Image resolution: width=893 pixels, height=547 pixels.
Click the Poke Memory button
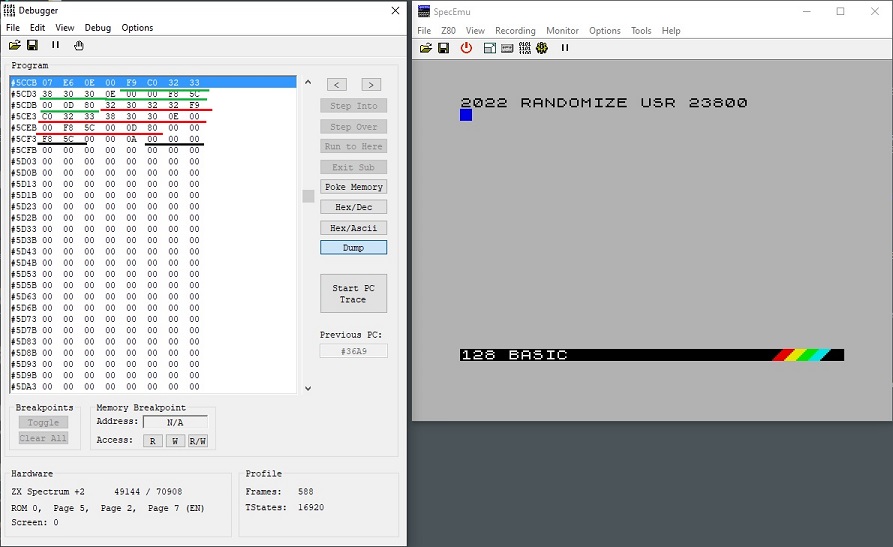[x=353, y=187]
